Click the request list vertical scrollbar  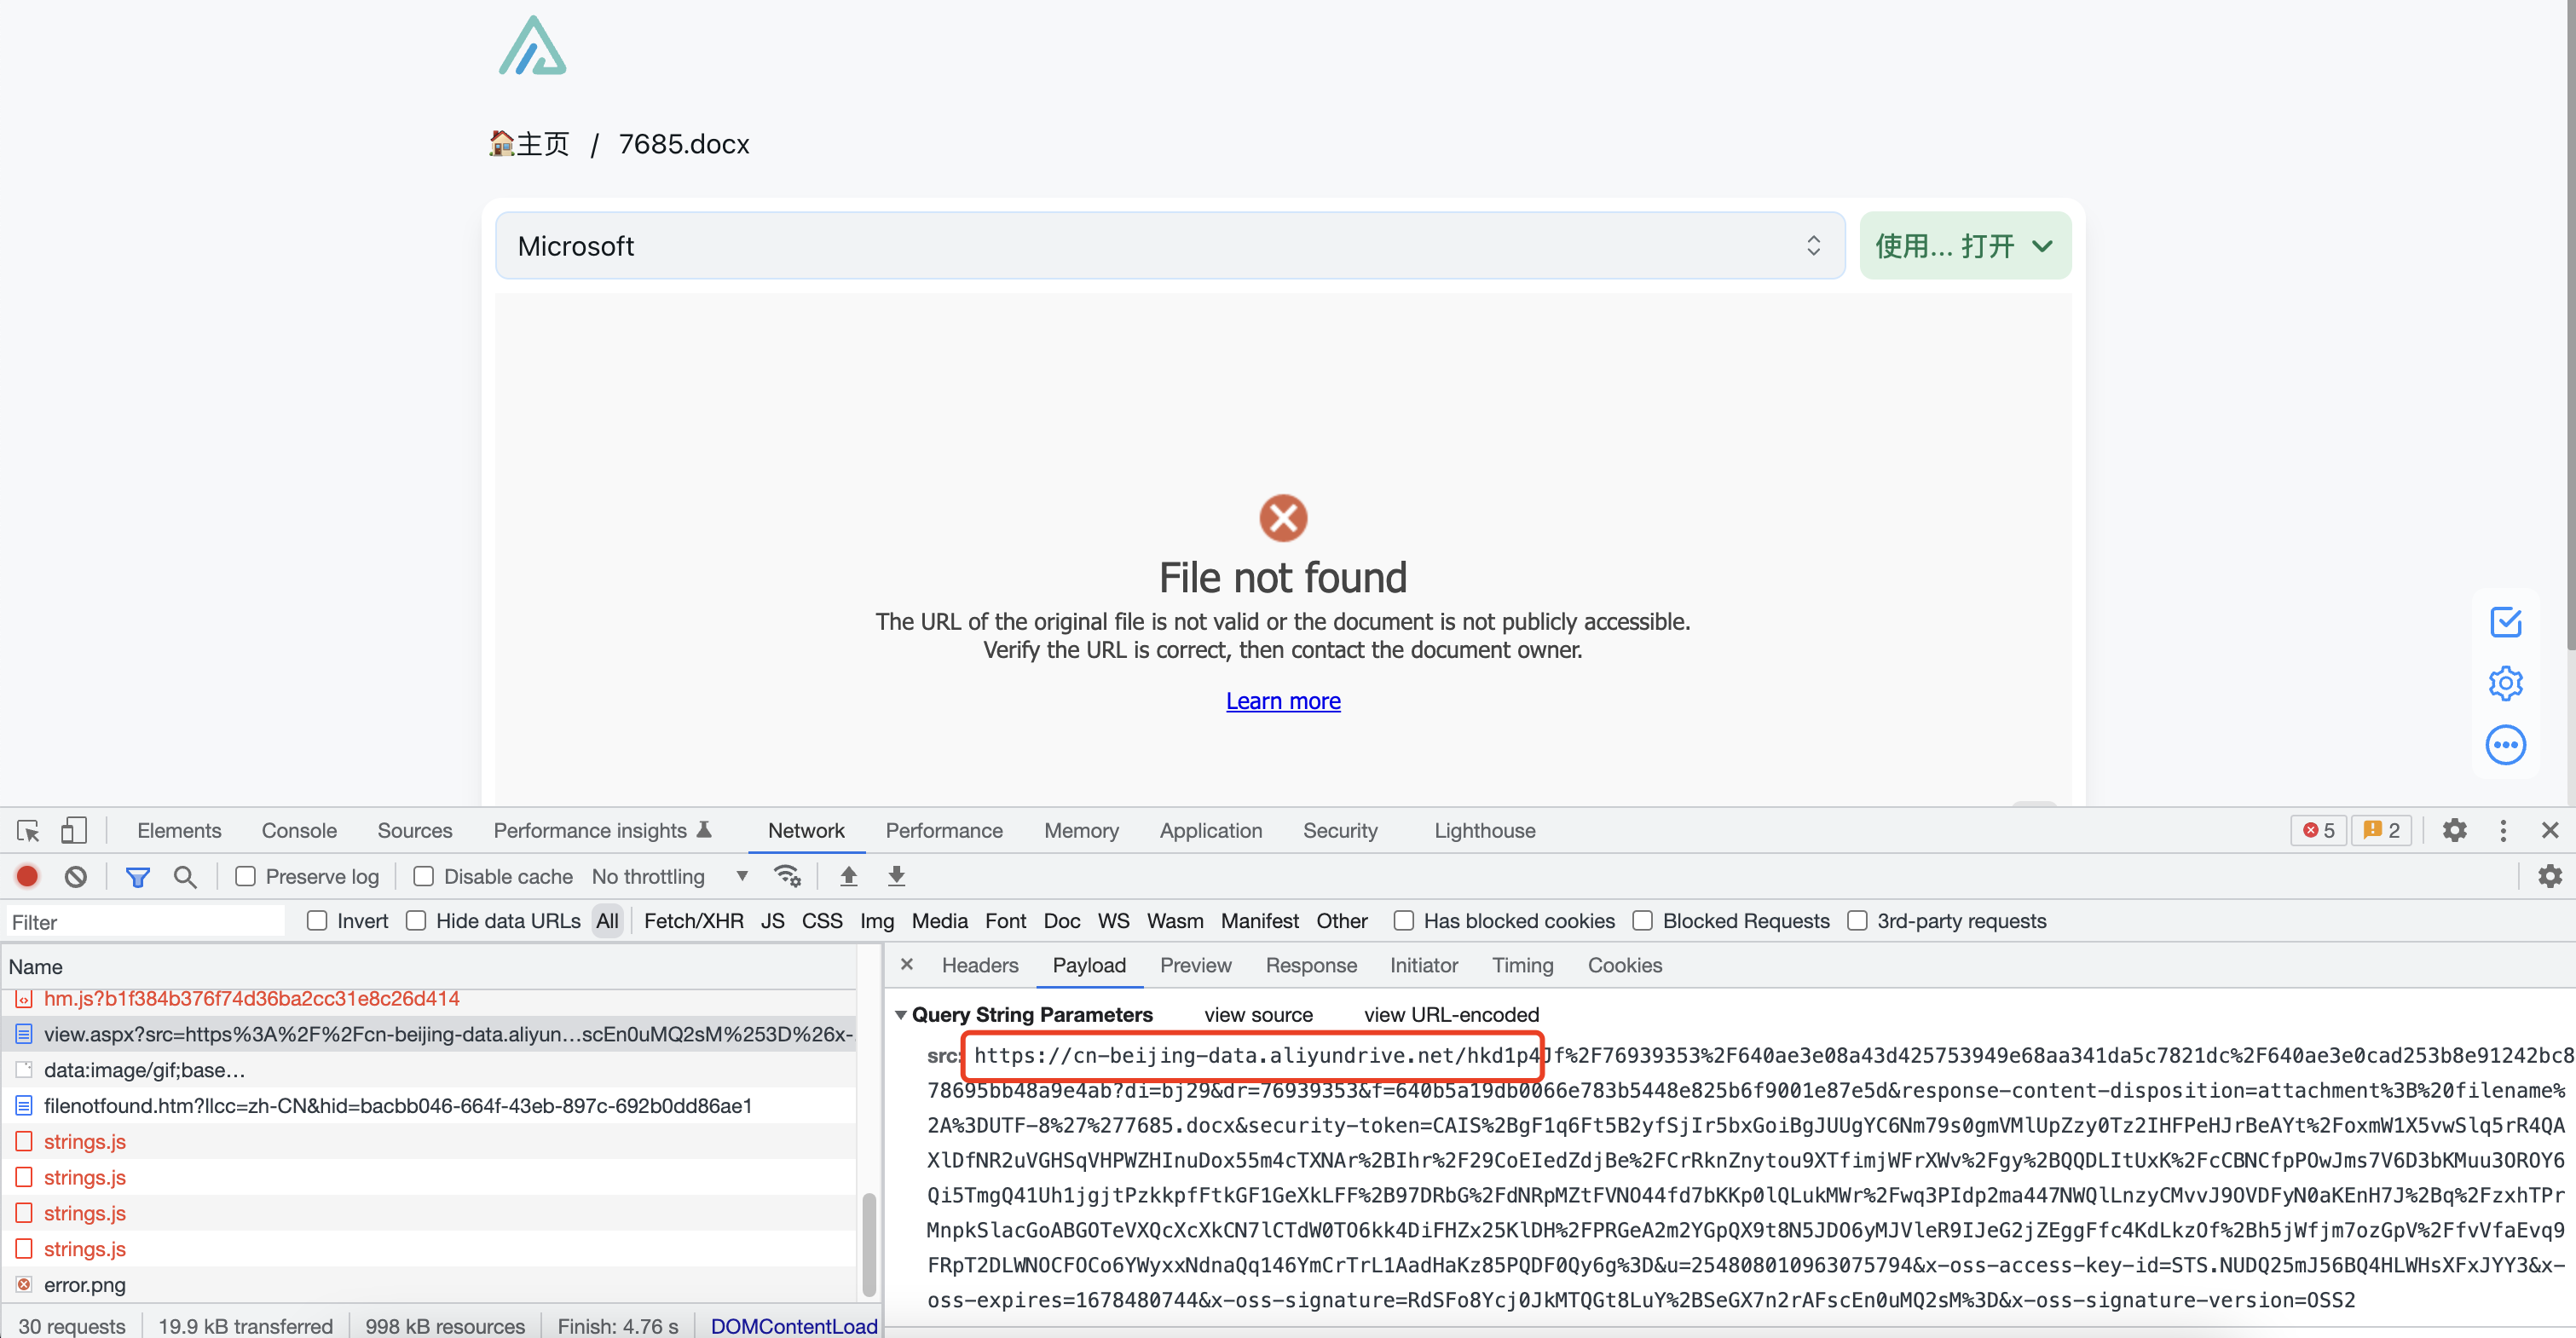coord(869,1243)
